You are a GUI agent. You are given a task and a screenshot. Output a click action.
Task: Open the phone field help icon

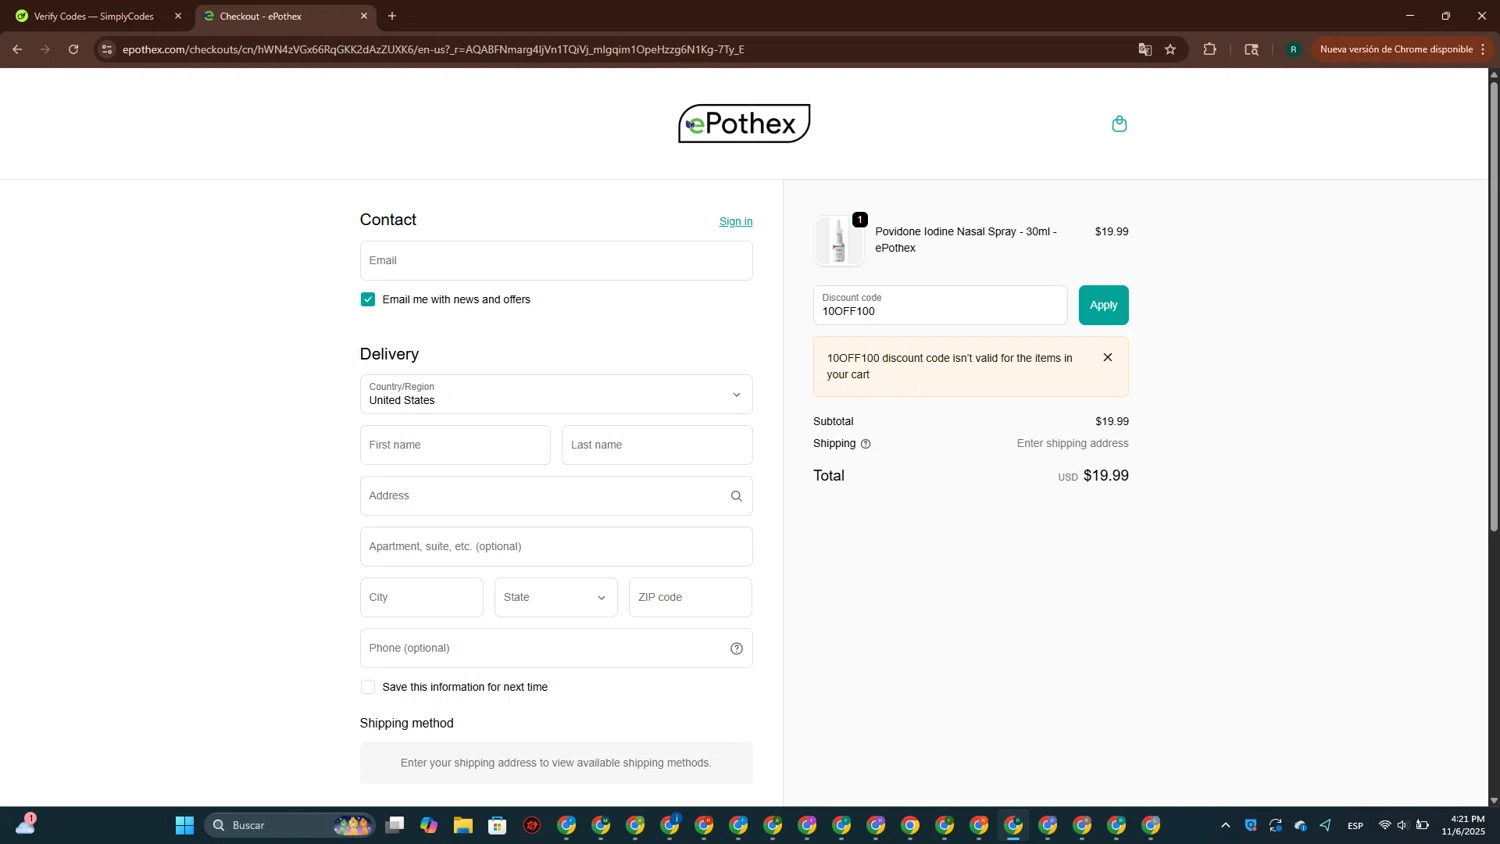tap(736, 648)
